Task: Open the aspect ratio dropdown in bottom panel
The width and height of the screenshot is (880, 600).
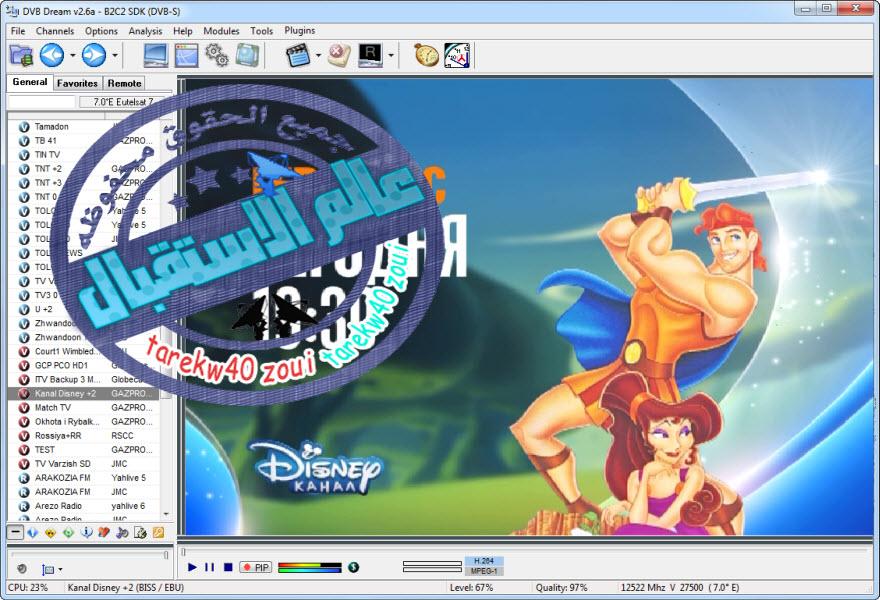Action: (x=52, y=570)
